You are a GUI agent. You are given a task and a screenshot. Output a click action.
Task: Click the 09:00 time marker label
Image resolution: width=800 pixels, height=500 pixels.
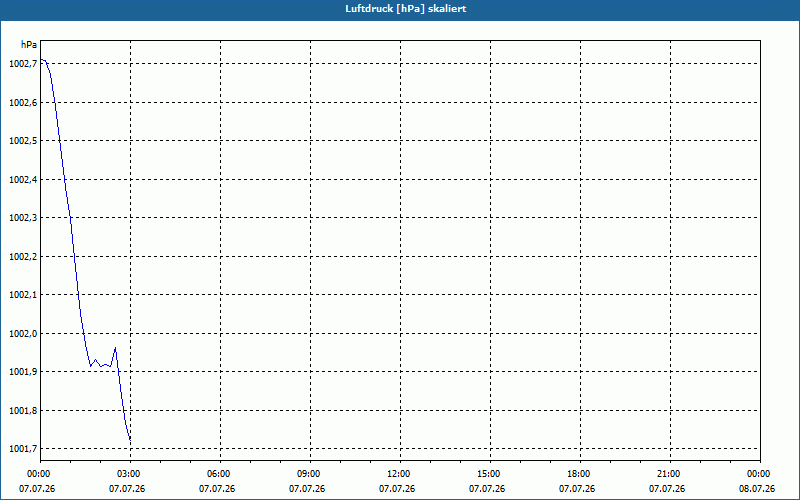pyautogui.click(x=310, y=474)
